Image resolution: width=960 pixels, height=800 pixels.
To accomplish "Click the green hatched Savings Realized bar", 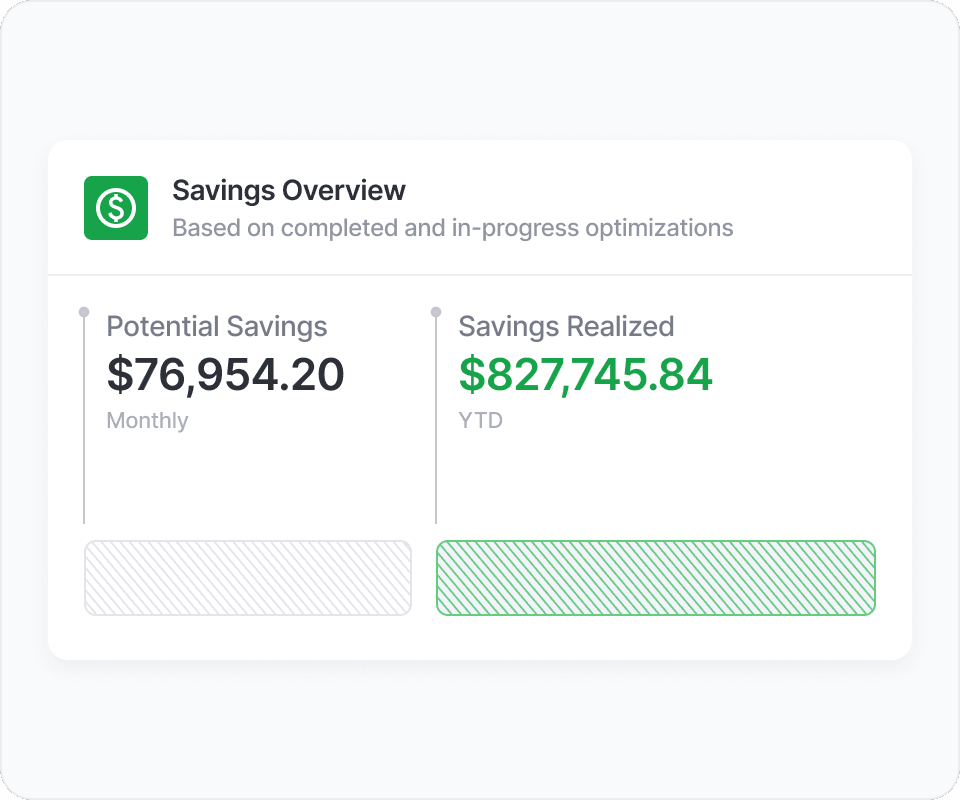I will [656, 578].
